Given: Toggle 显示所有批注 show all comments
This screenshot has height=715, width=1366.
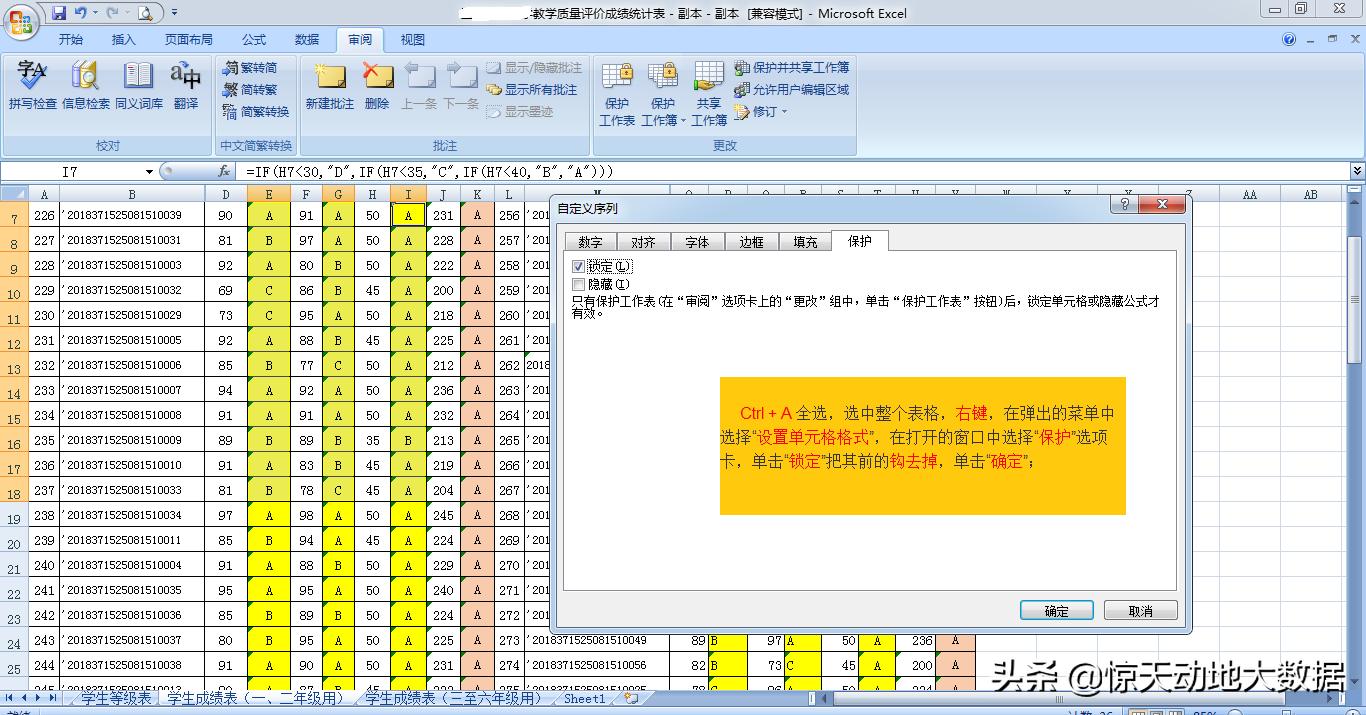Looking at the screenshot, I should click(539, 89).
